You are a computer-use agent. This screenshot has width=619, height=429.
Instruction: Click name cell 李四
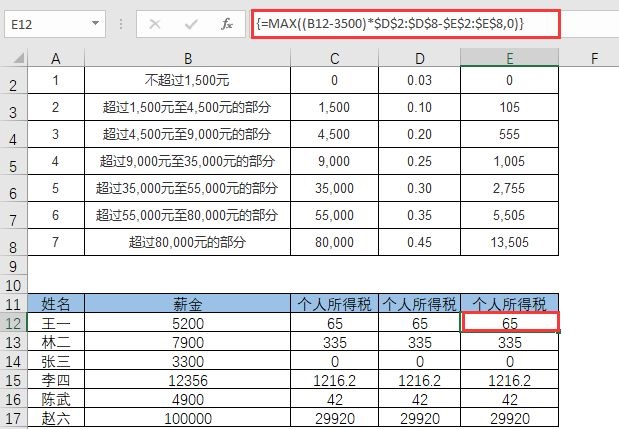pos(56,380)
